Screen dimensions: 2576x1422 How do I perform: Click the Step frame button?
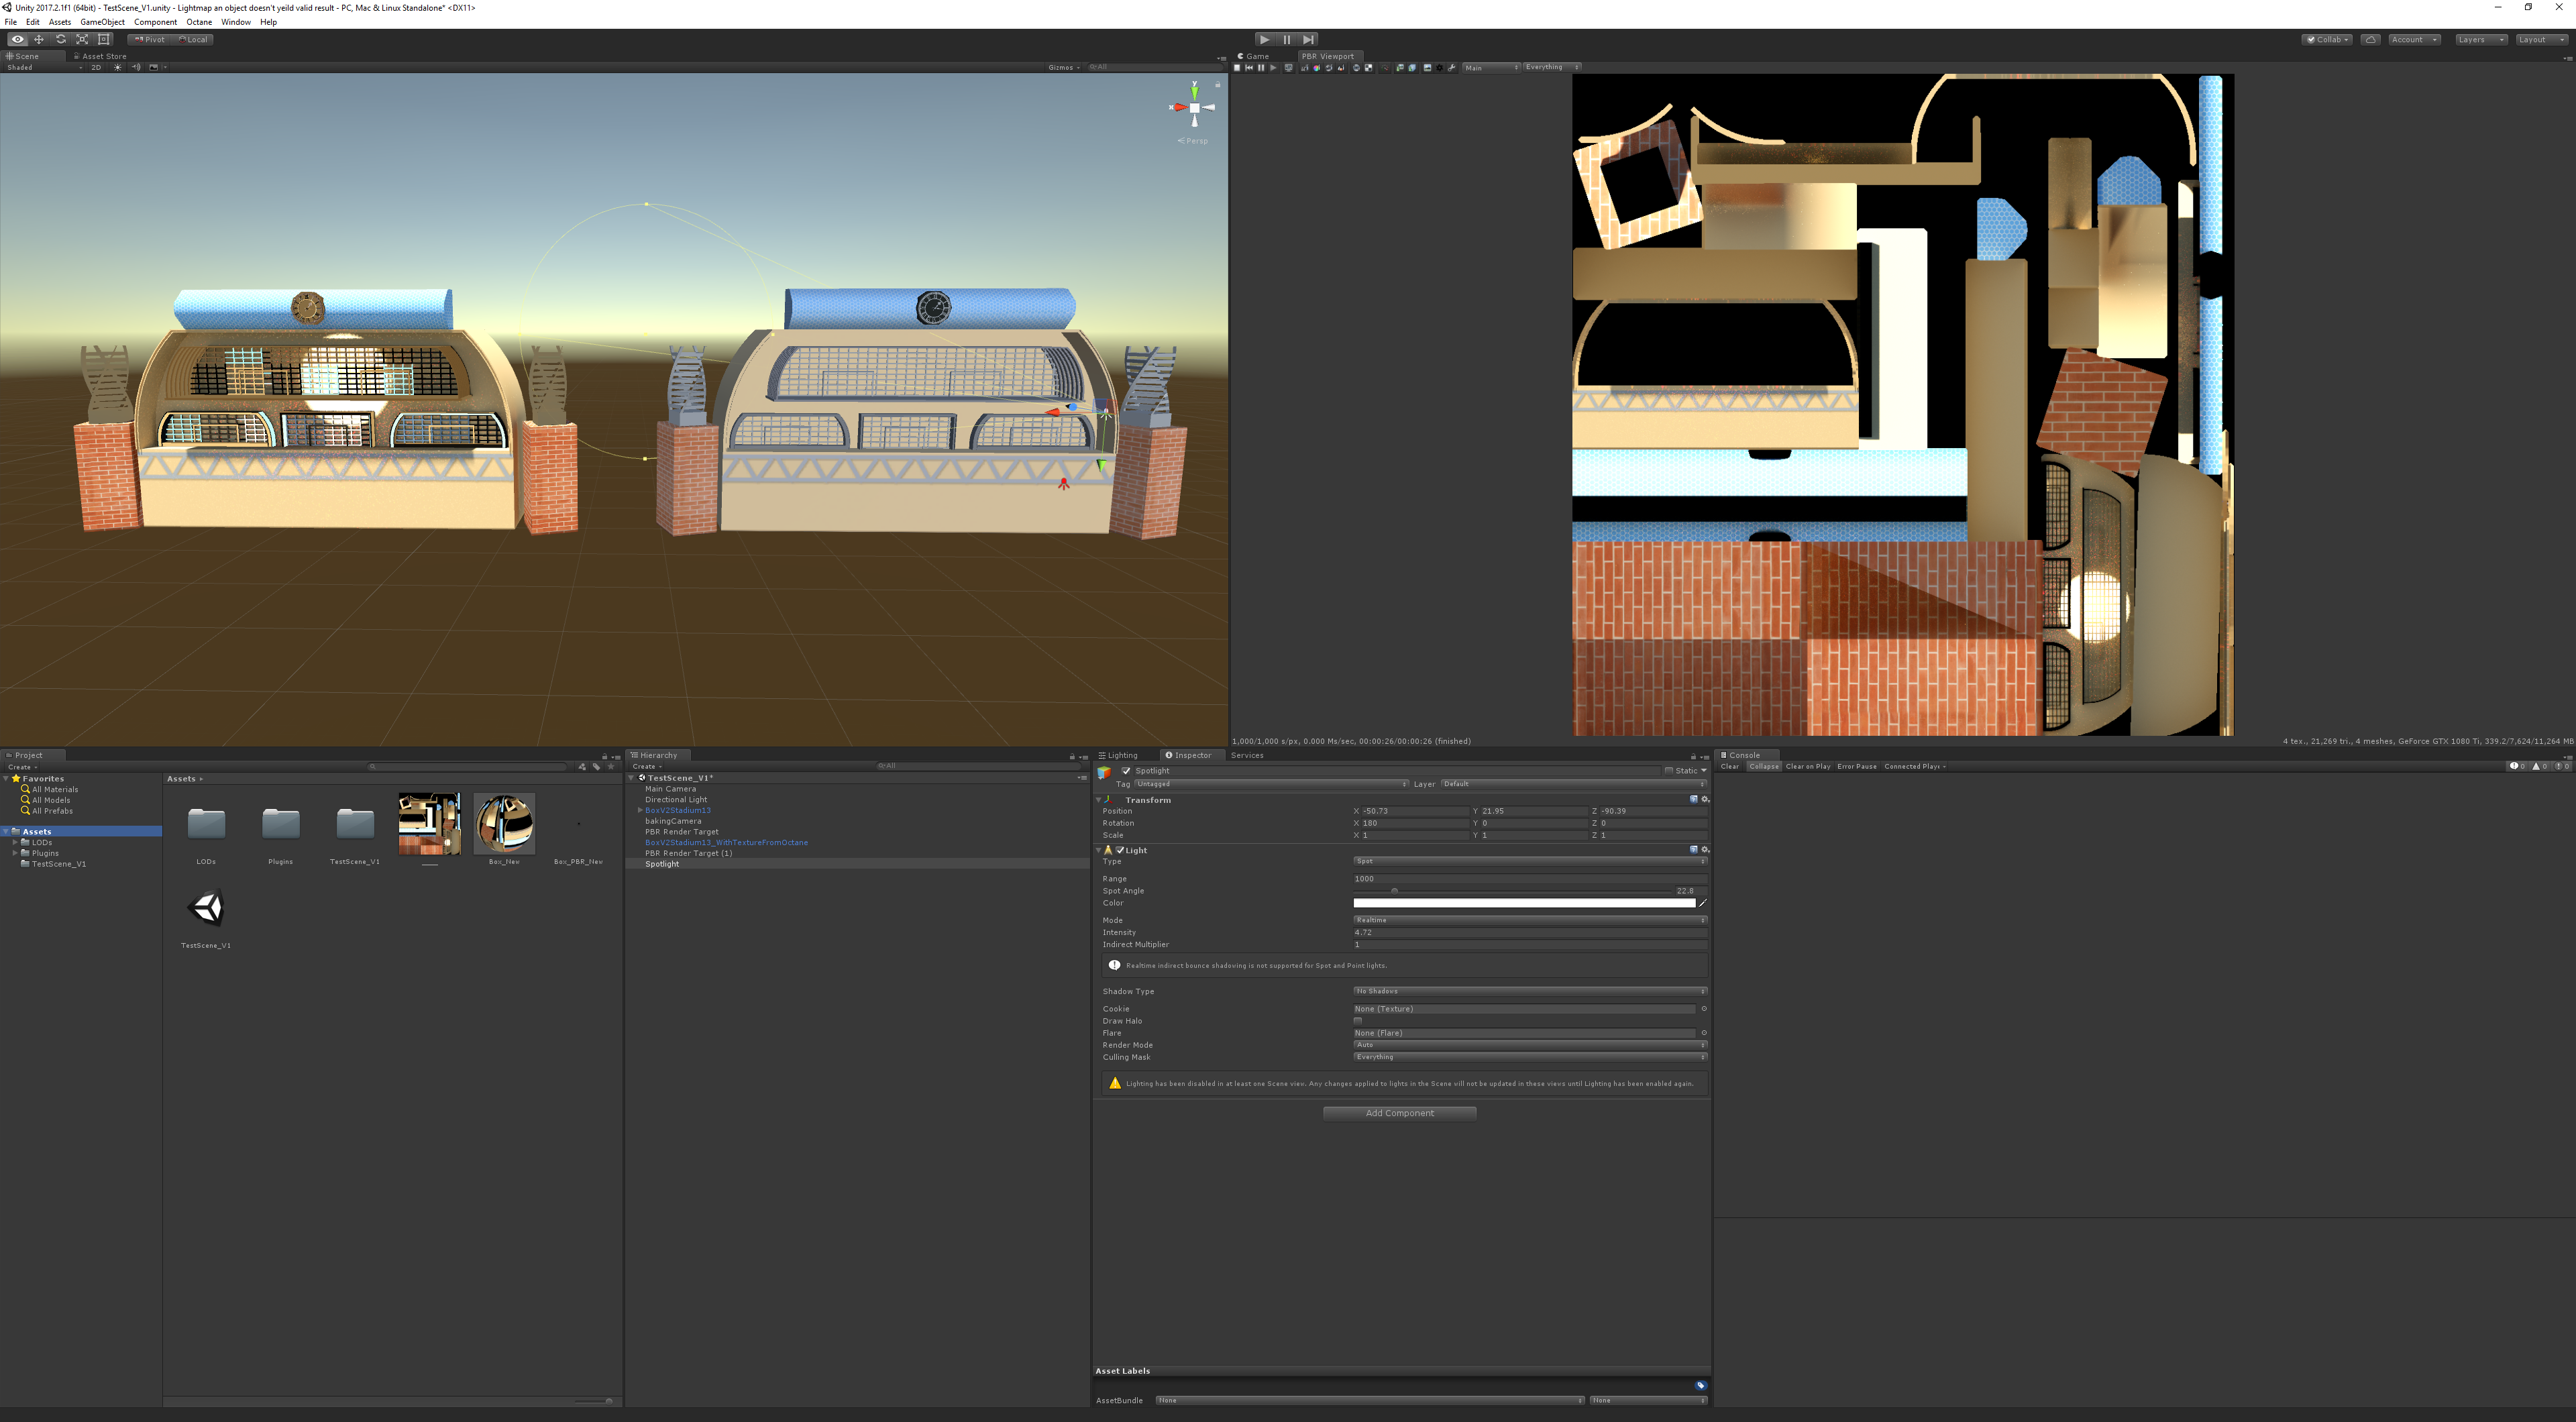click(x=1309, y=39)
